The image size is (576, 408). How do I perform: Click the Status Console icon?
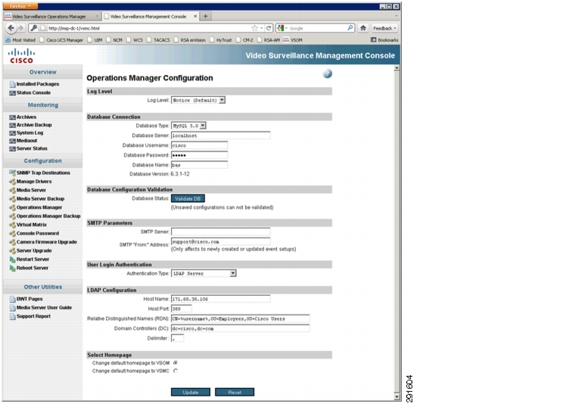[x=12, y=93]
